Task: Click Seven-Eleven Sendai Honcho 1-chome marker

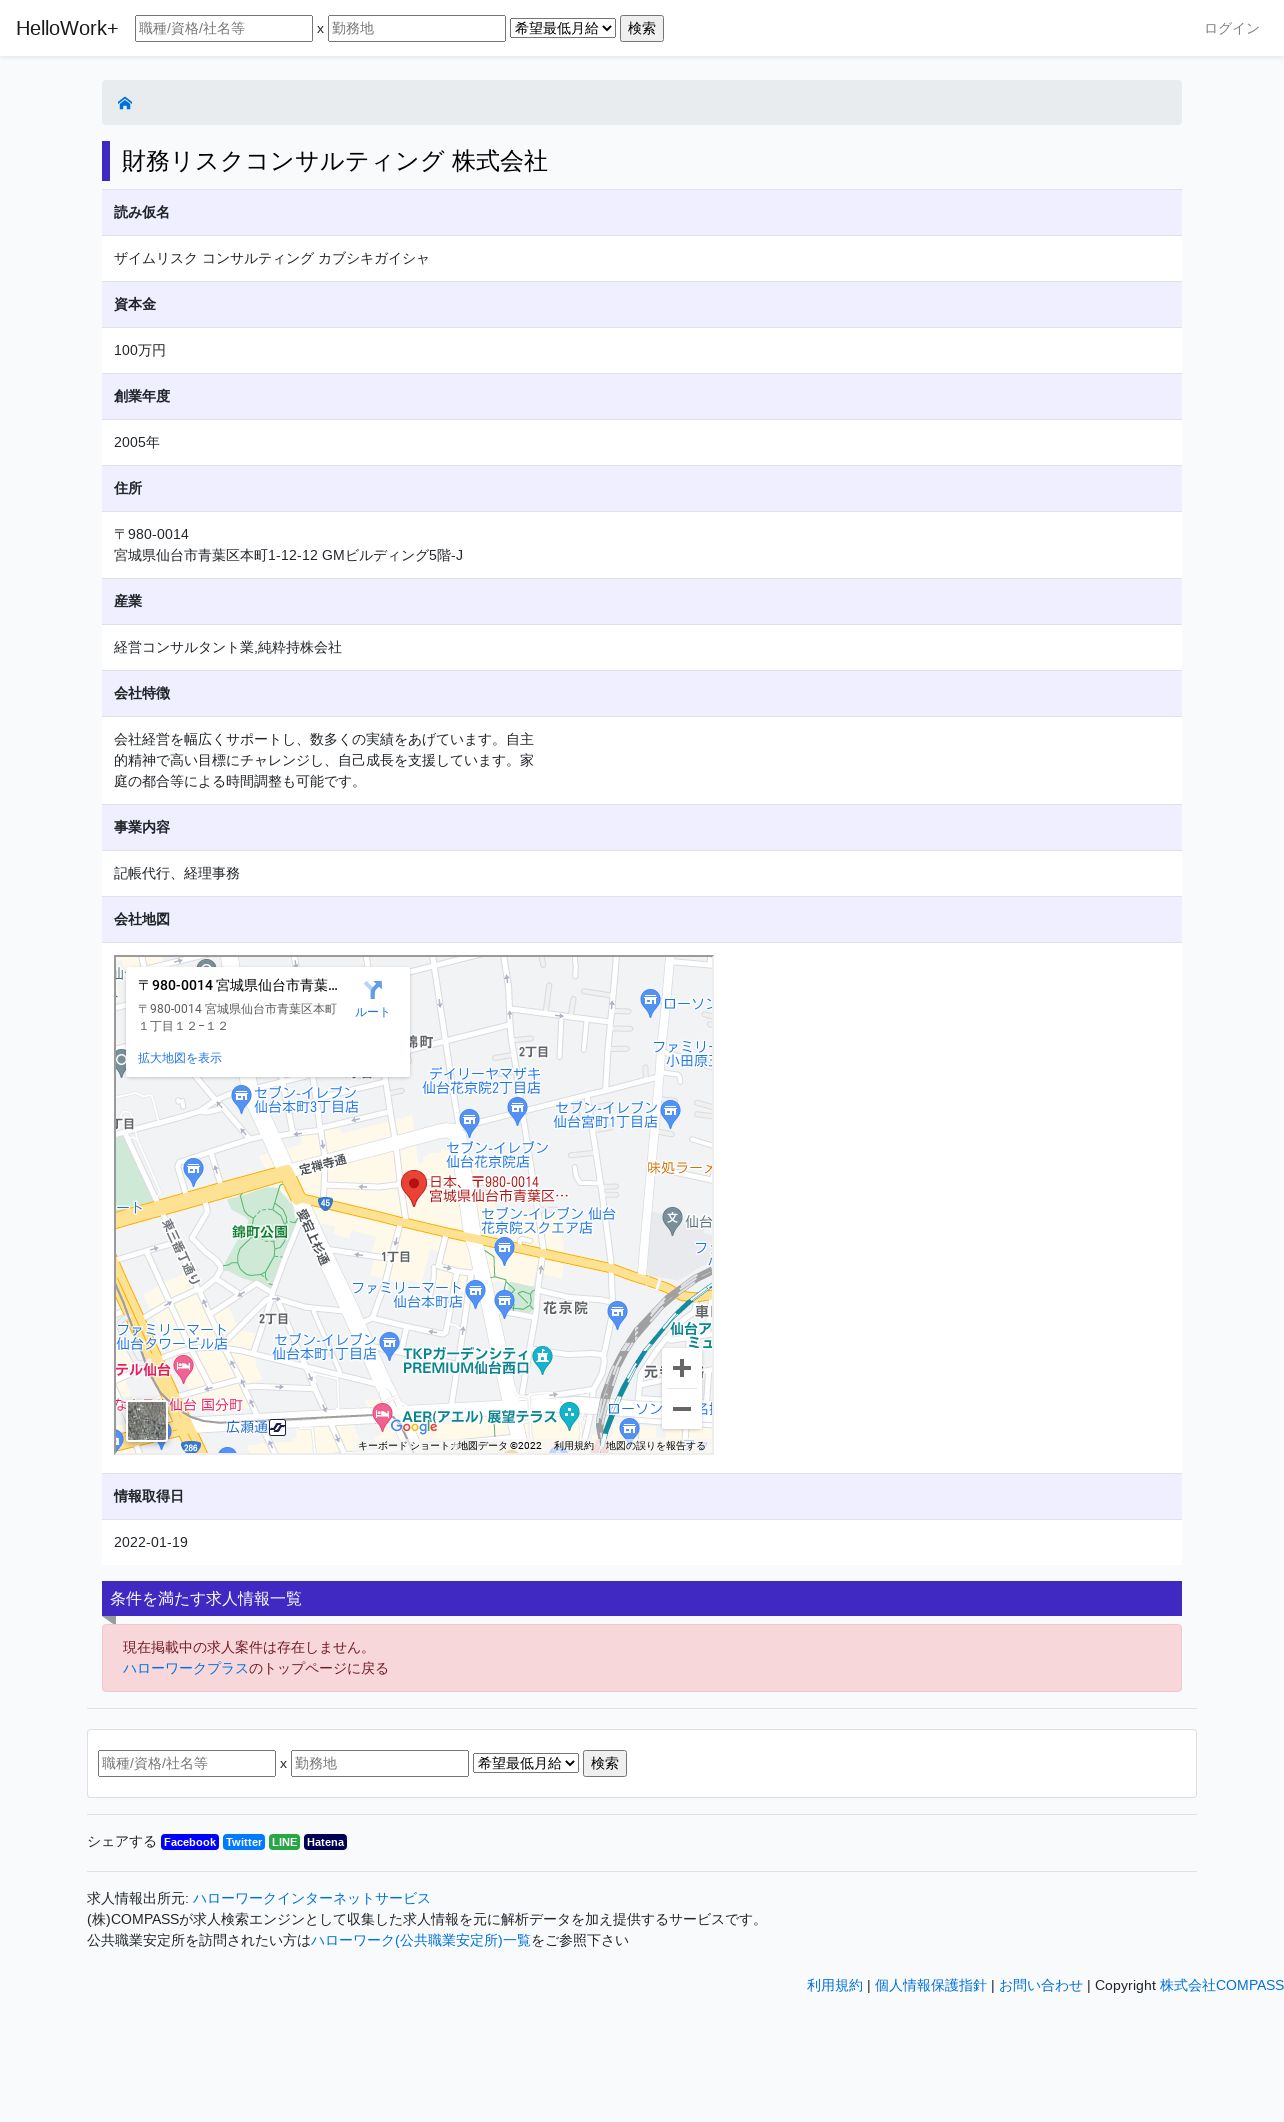Action: [390, 1344]
